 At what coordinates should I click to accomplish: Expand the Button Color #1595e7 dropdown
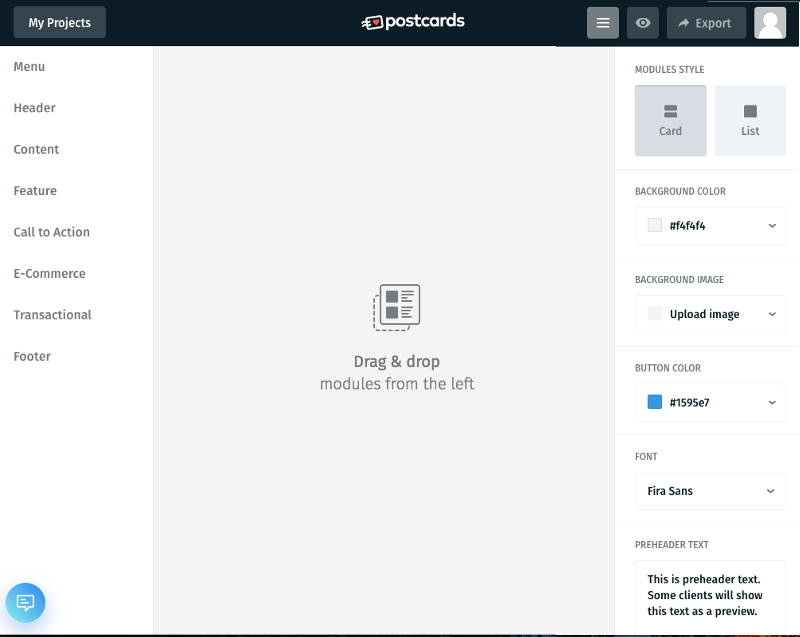tap(710, 403)
